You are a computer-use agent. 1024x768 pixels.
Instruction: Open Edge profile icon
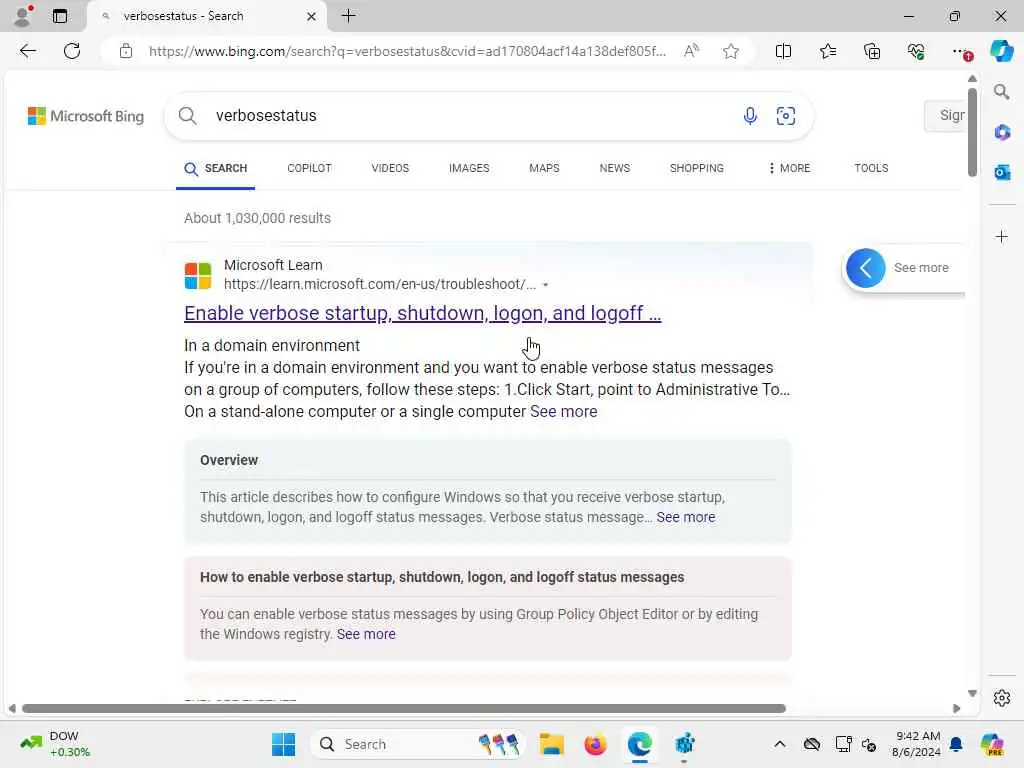click(x=24, y=16)
